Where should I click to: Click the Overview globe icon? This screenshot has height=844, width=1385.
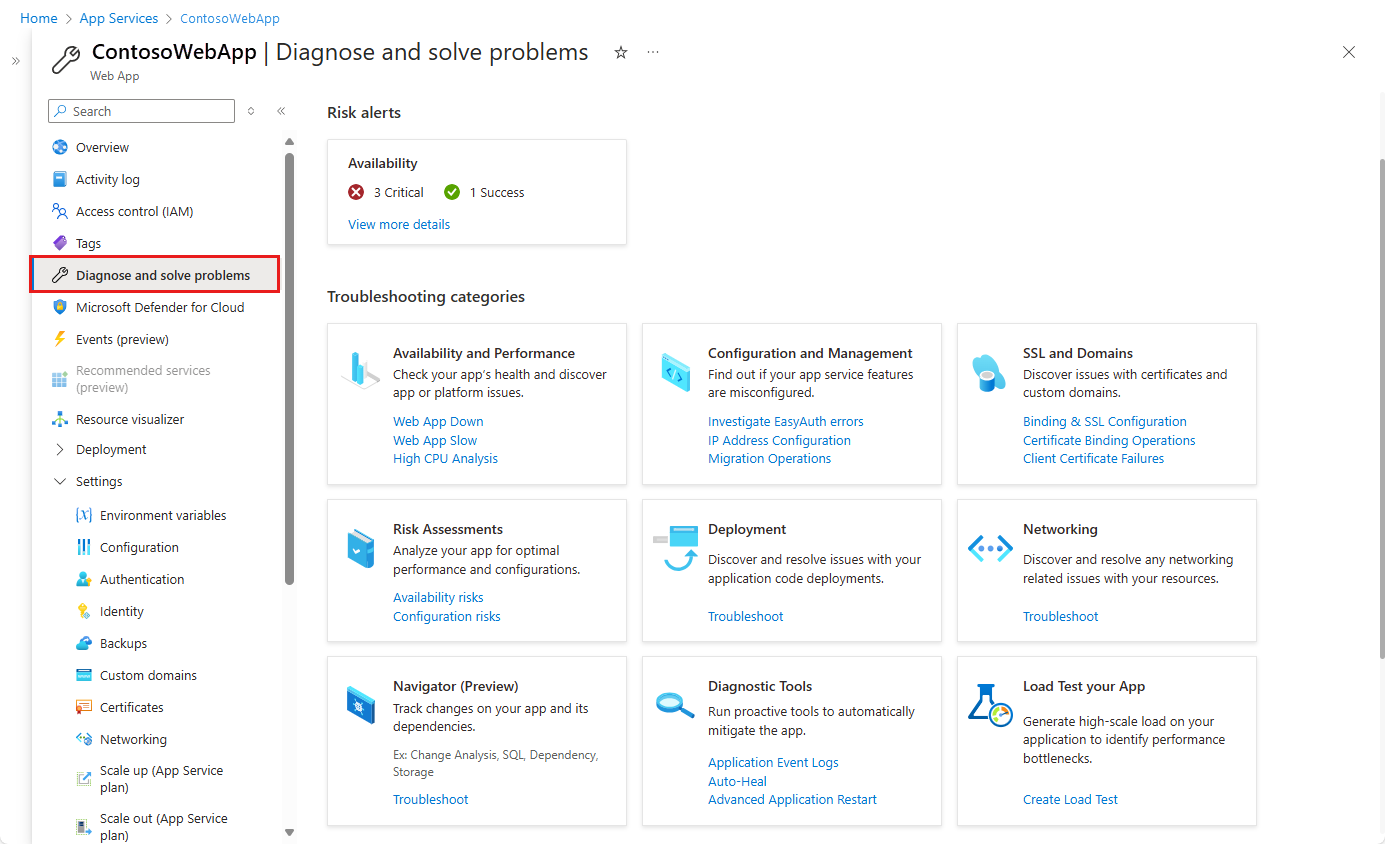pyautogui.click(x=60, y=147)
